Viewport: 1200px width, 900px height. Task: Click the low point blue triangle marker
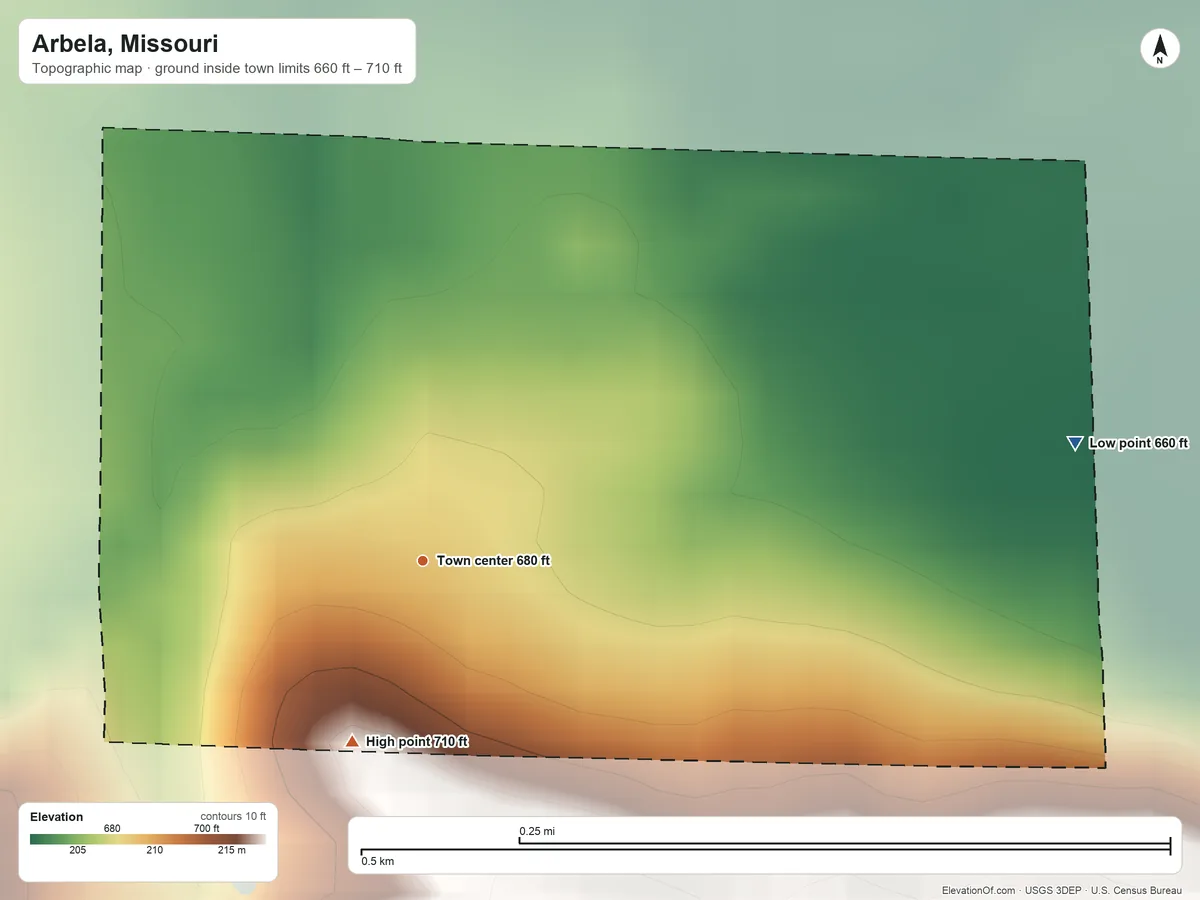(x=1075, y=443)
